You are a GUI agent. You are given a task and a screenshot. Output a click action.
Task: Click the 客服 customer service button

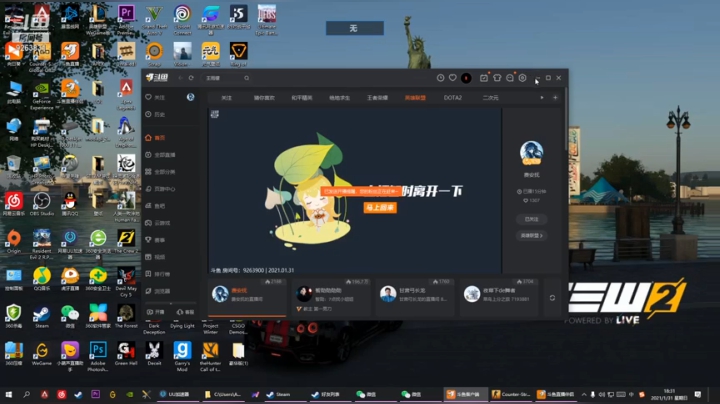coord(186,312)
